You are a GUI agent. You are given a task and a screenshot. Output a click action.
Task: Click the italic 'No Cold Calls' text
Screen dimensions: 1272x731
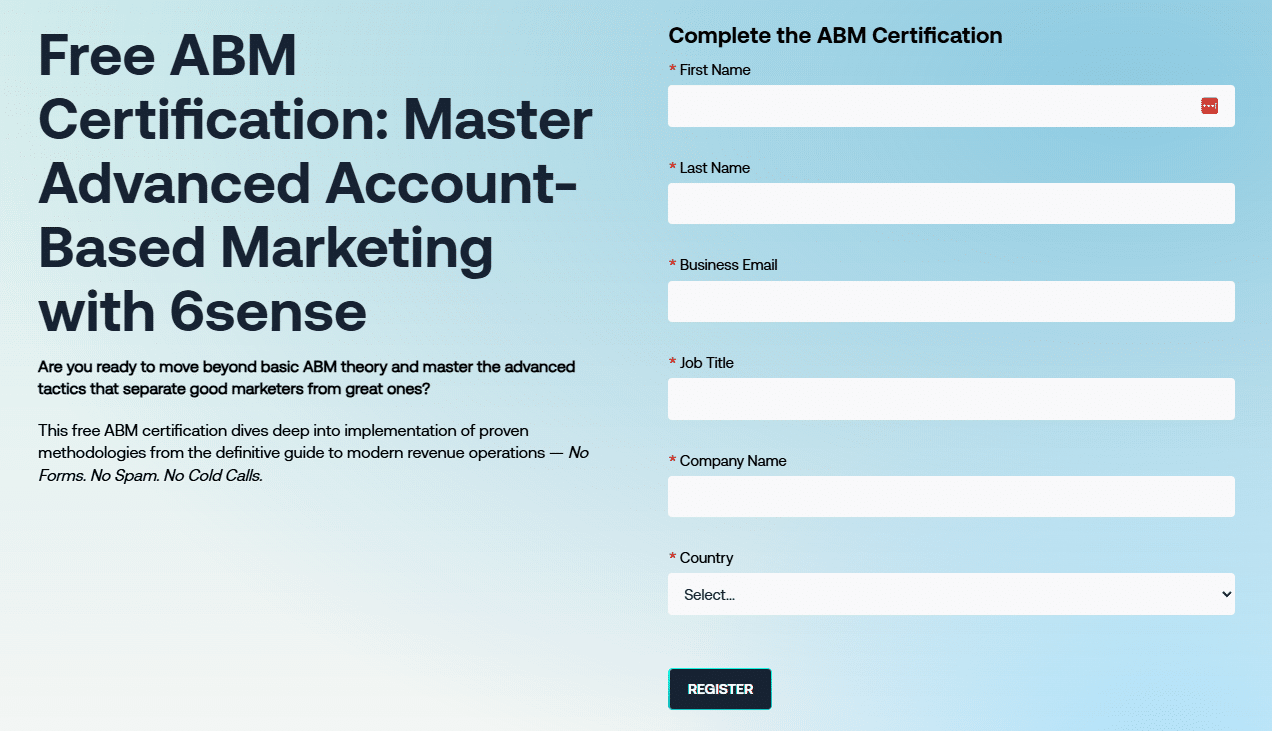(214, 476)
